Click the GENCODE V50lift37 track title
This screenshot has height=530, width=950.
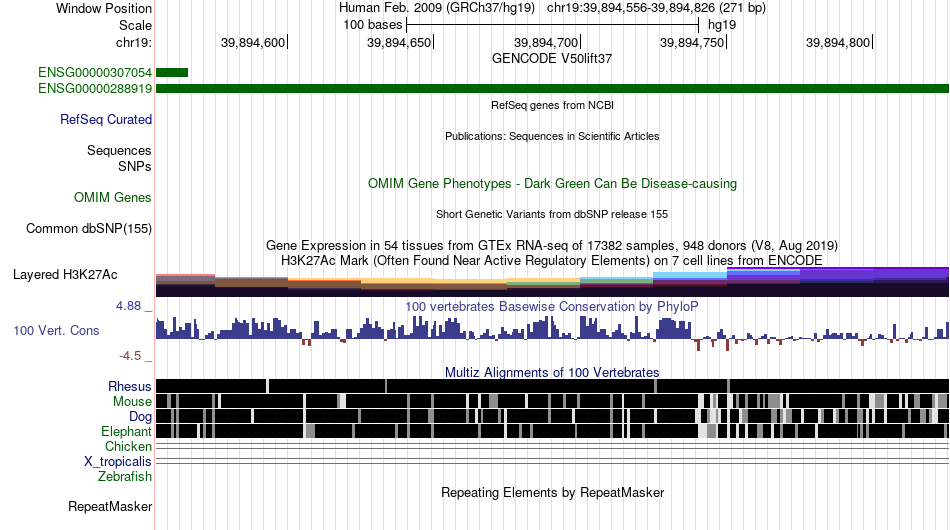[552, 59]
